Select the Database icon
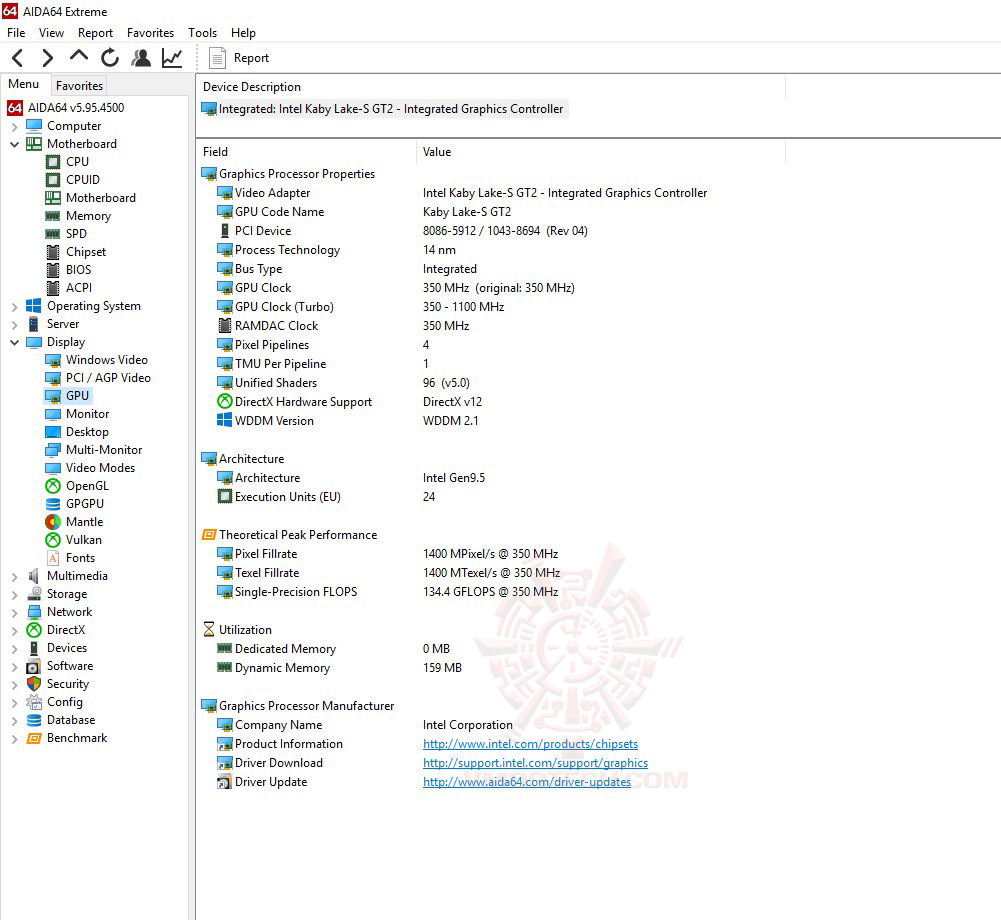Viewport: 1001px width, 920px height. (34, 720)
